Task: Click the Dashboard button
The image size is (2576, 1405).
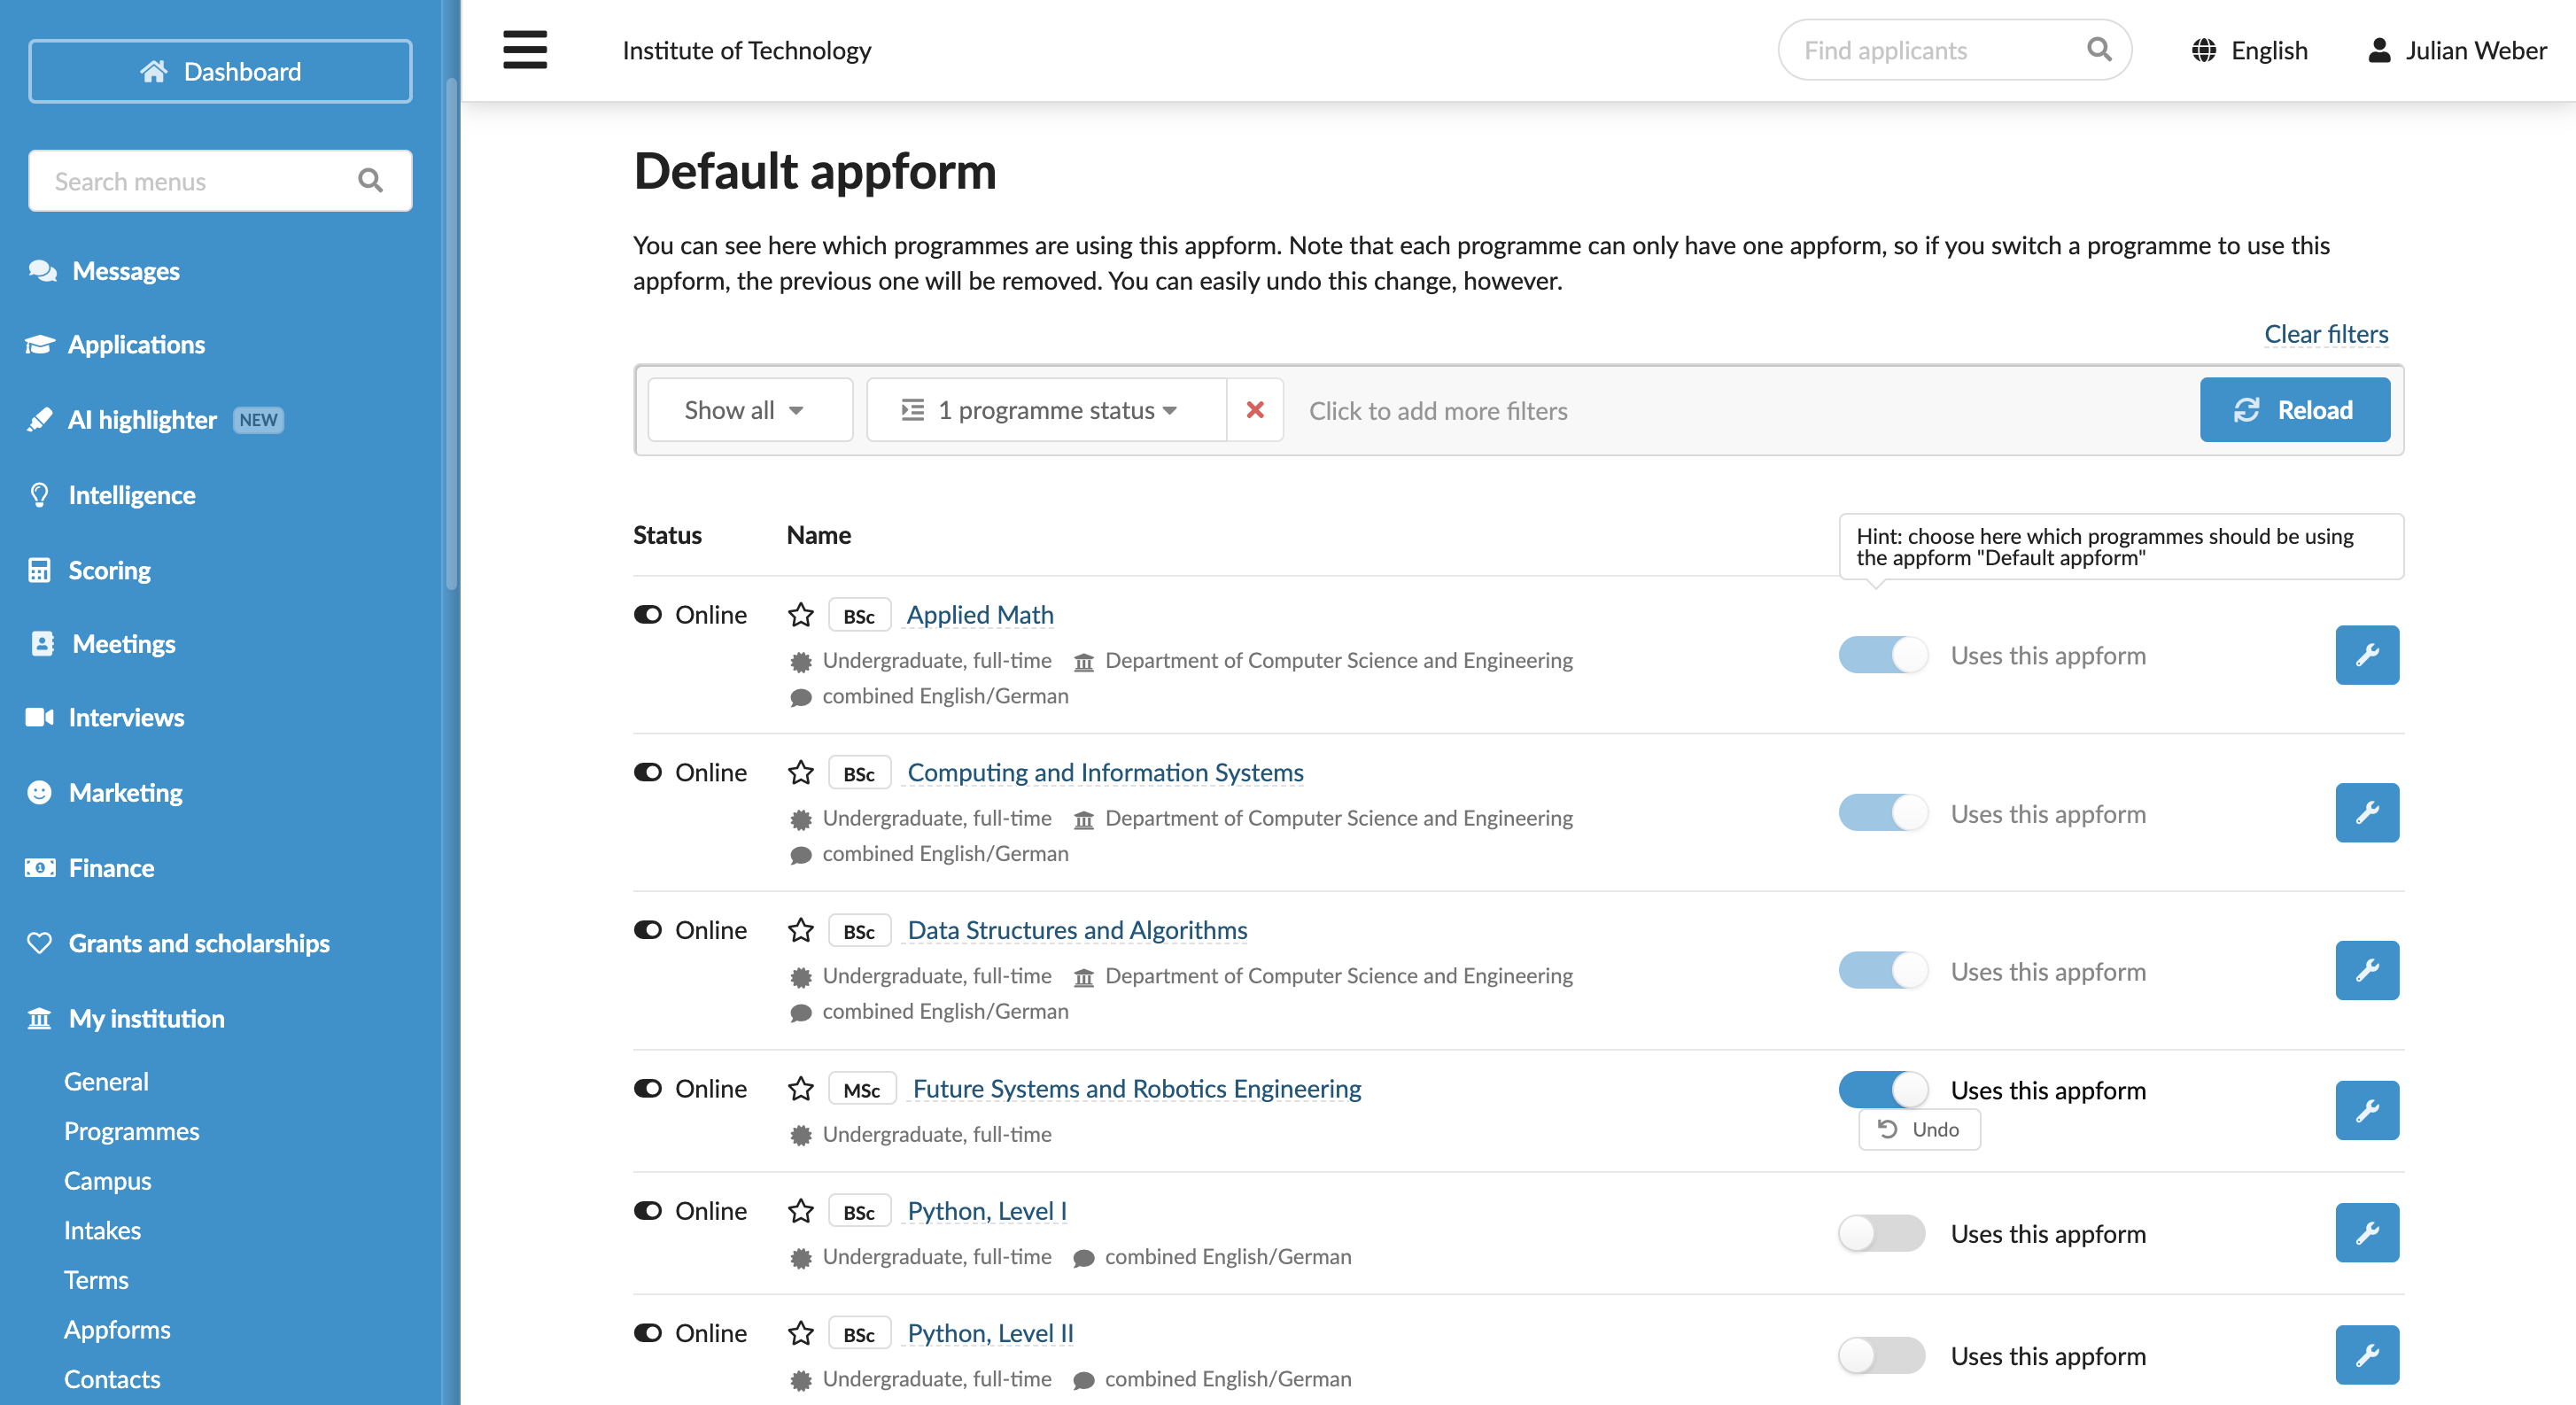Action: tap(220, 71)
